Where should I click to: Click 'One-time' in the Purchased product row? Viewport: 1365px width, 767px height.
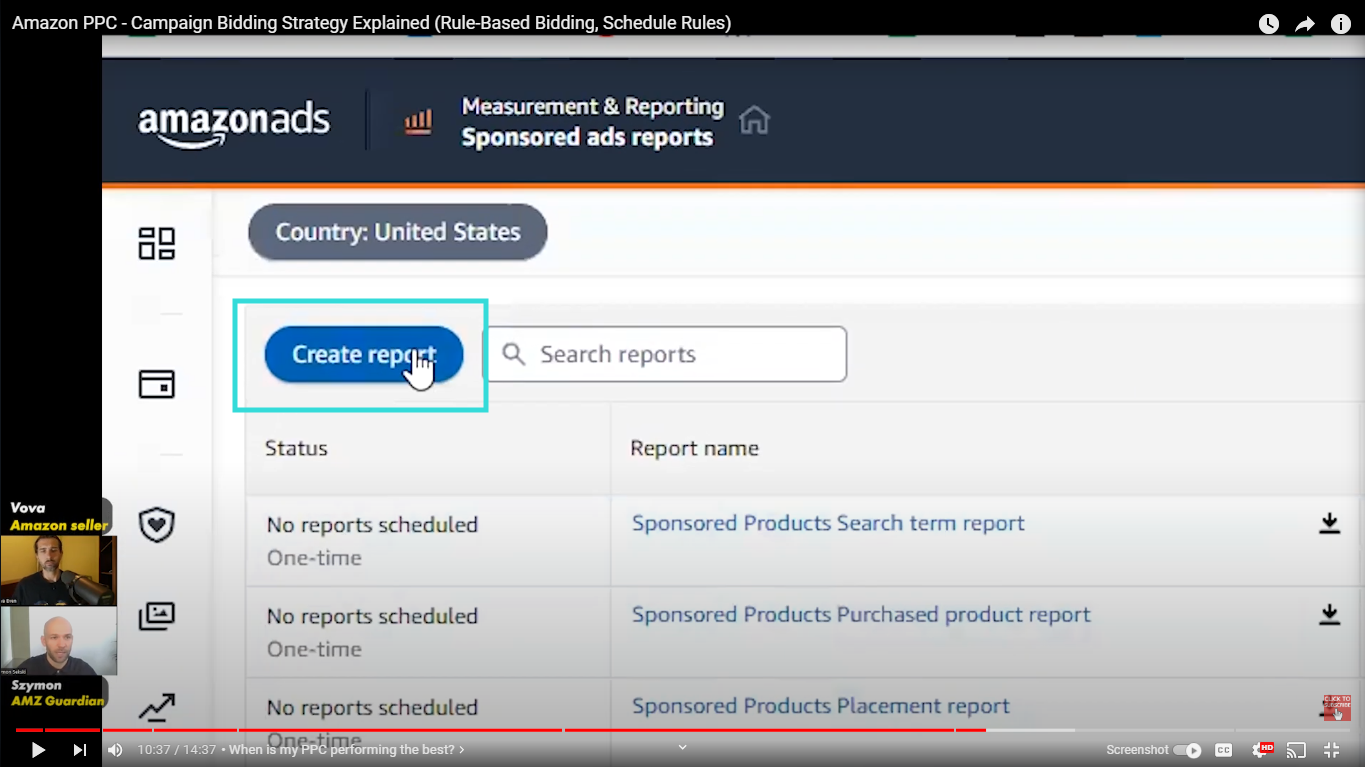click(x=314, y=649)
